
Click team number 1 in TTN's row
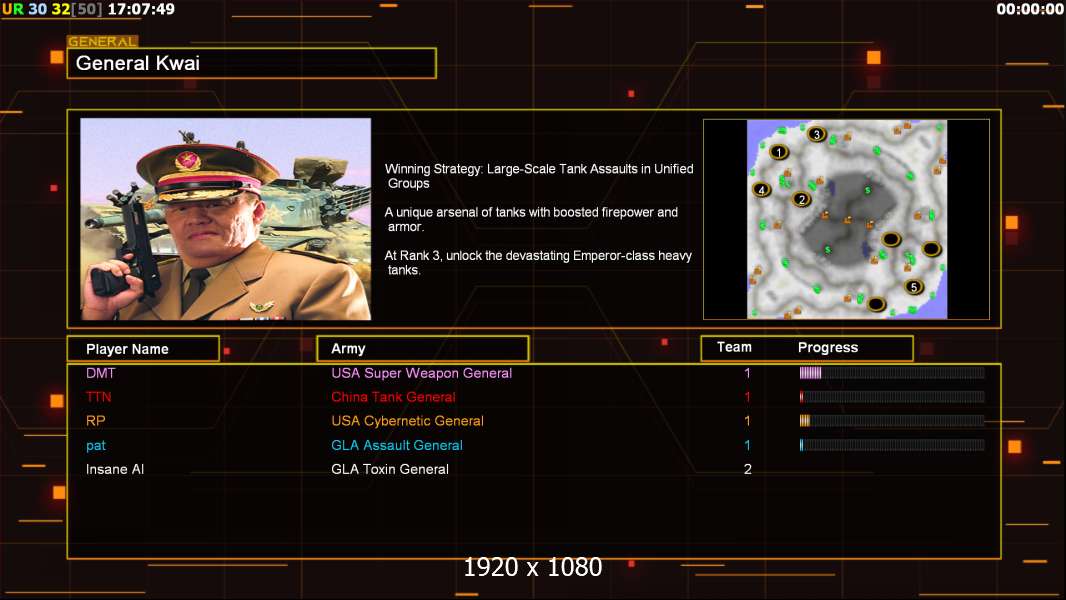[x=747, y=397]
